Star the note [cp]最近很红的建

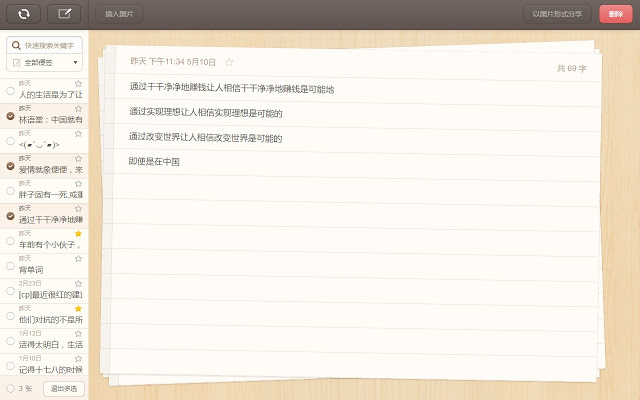tap(78, 284)
